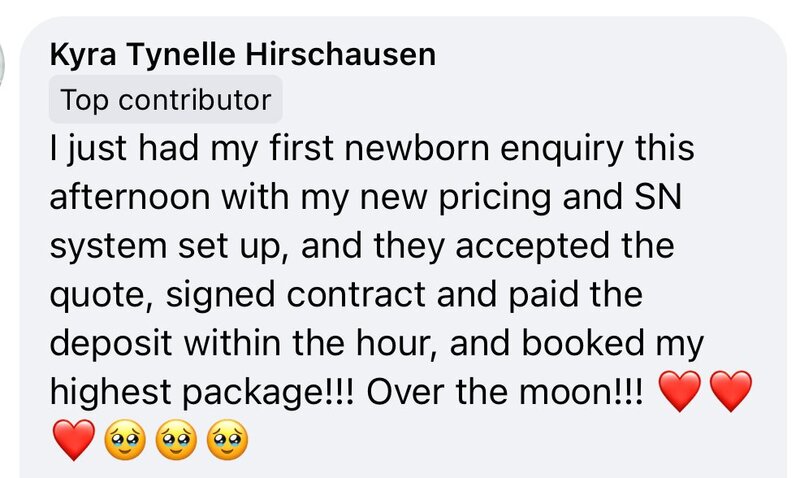Click the word 'newborn' in the comment
The image size is (800, 478).
pos(417,148)
